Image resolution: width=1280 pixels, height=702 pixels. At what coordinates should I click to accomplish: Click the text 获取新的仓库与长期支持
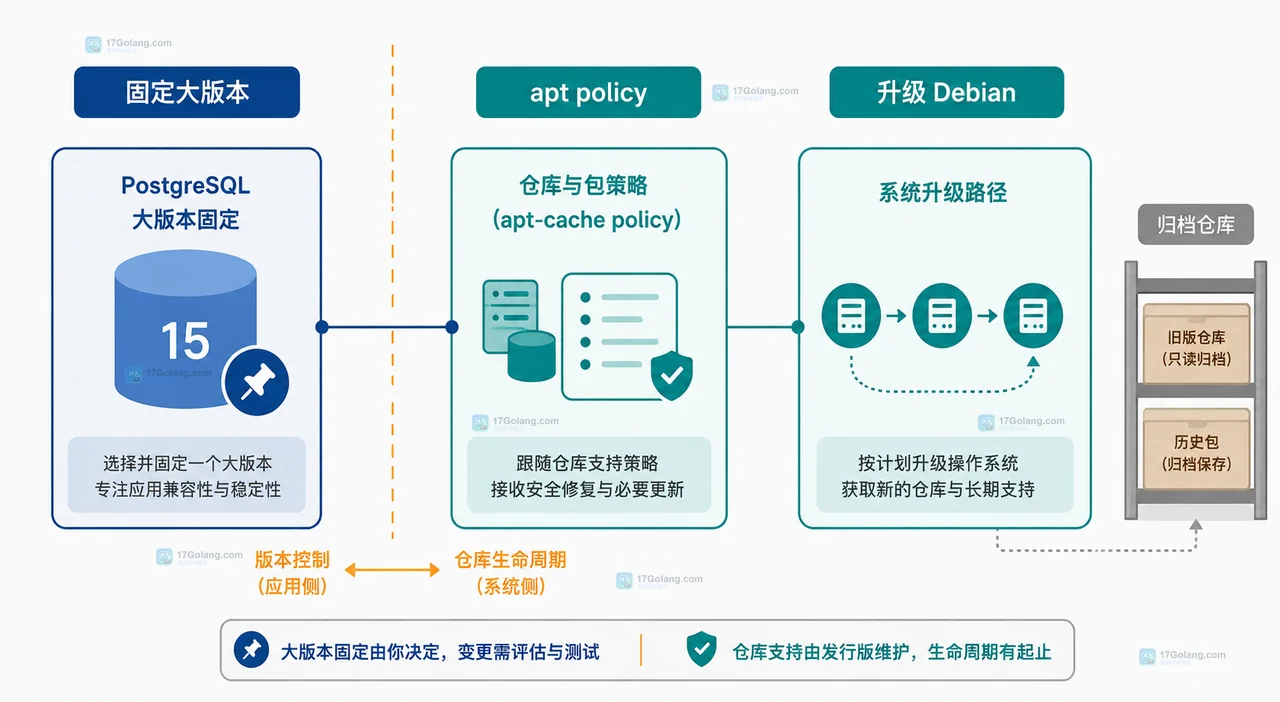(x=938, y=490)
